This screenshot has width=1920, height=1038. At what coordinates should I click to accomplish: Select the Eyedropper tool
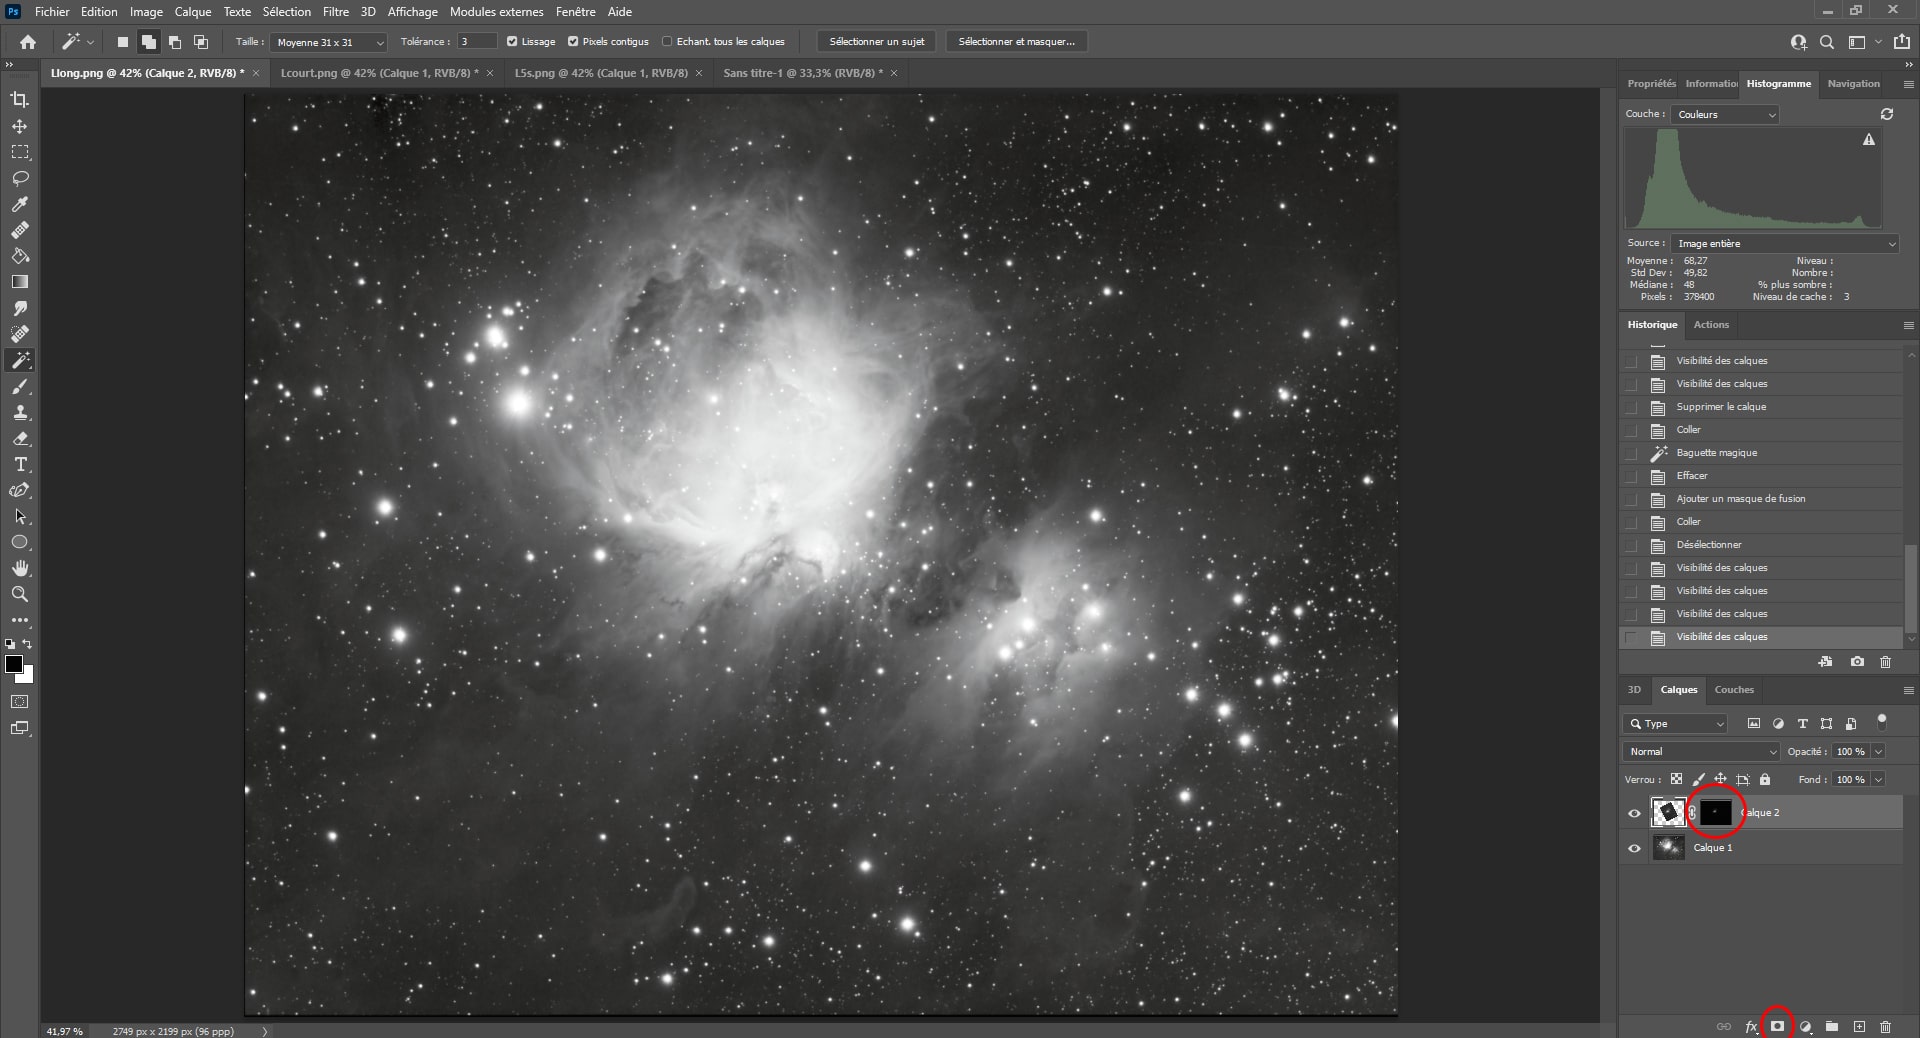pos(20,204)
